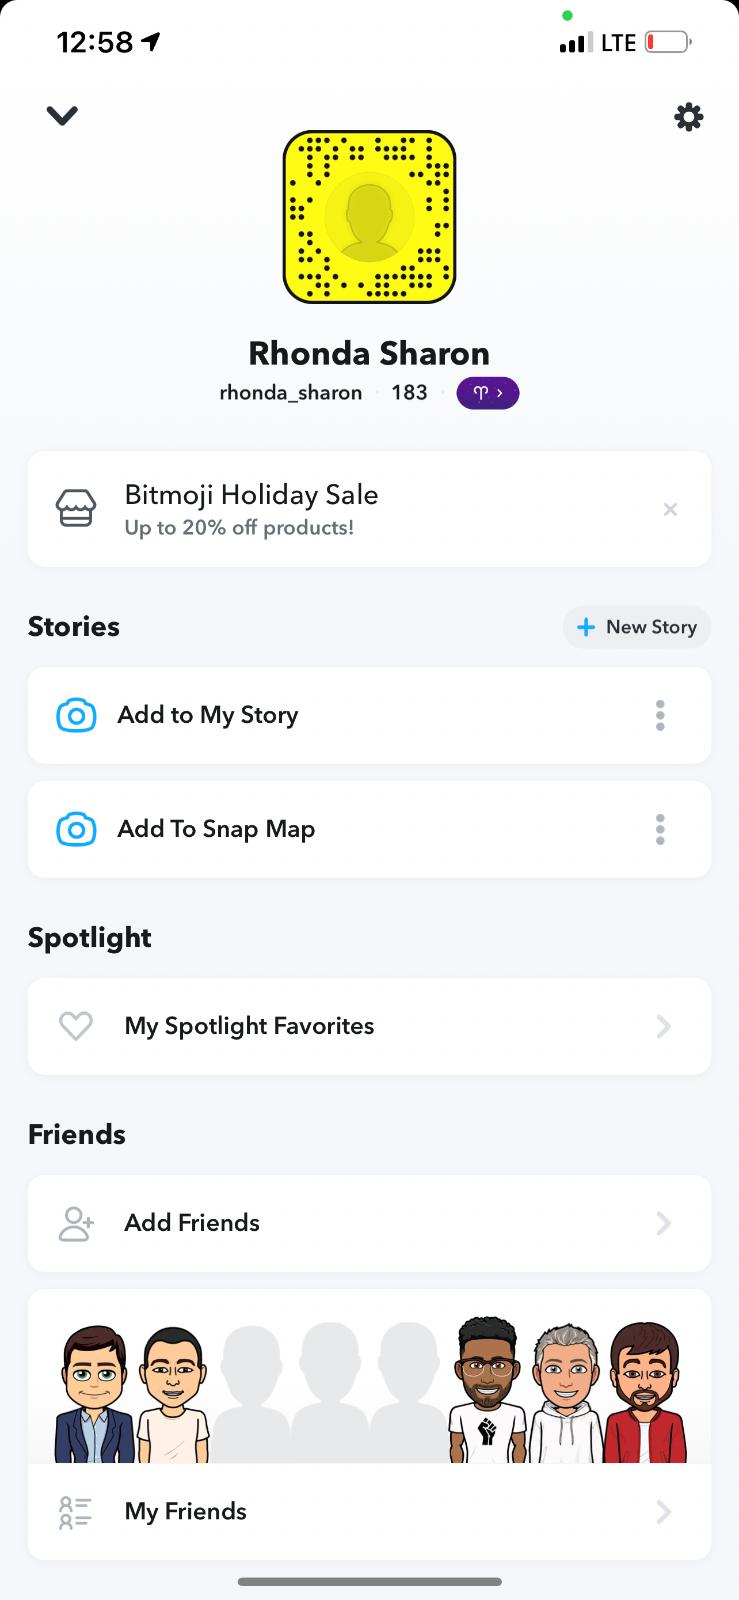This screenshot has height=1600, width=739.
Task: Open more options for My Story
Action: click(x=660, y=716)
